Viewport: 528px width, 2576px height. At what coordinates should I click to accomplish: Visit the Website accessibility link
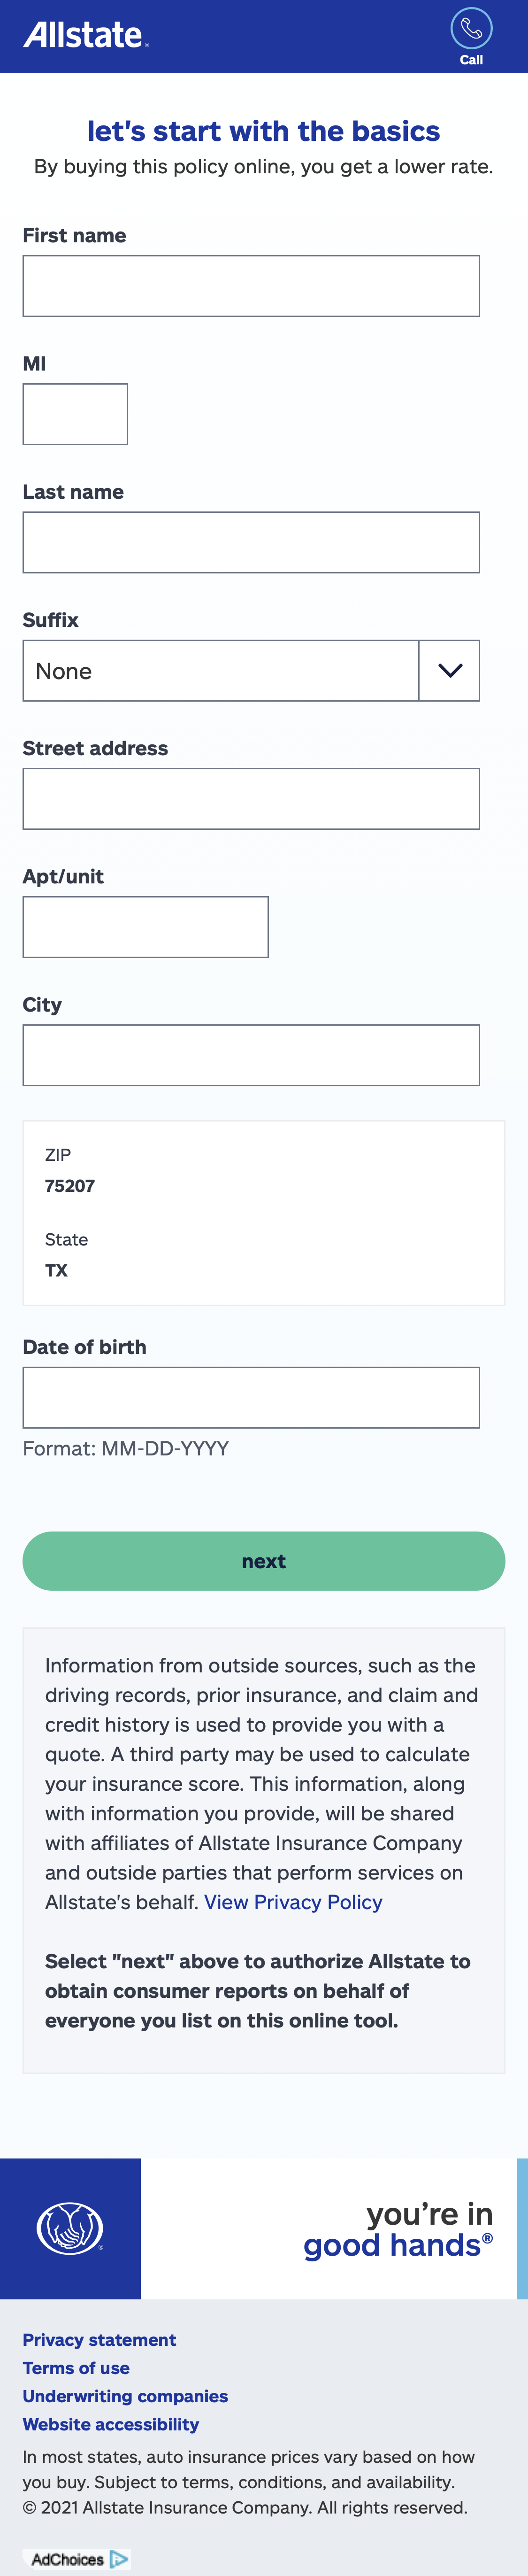tap(111, 2424)
